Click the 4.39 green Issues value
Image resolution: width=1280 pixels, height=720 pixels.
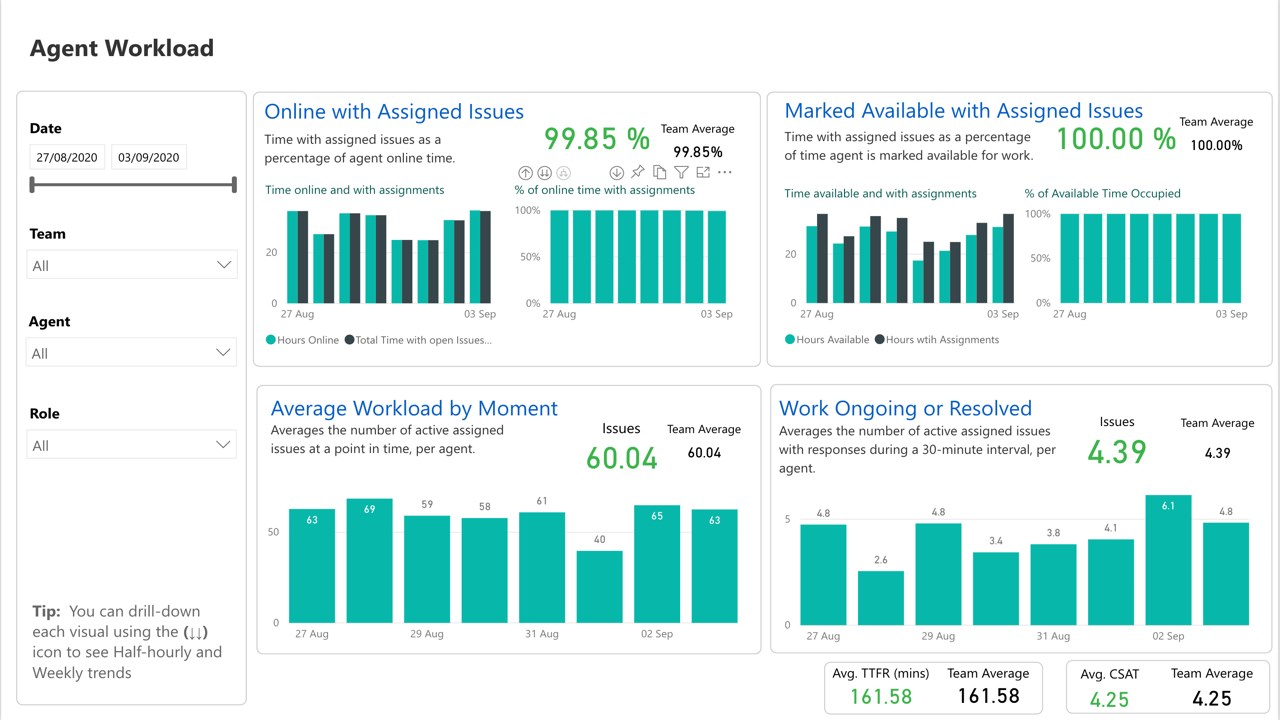pos(1117,452)
